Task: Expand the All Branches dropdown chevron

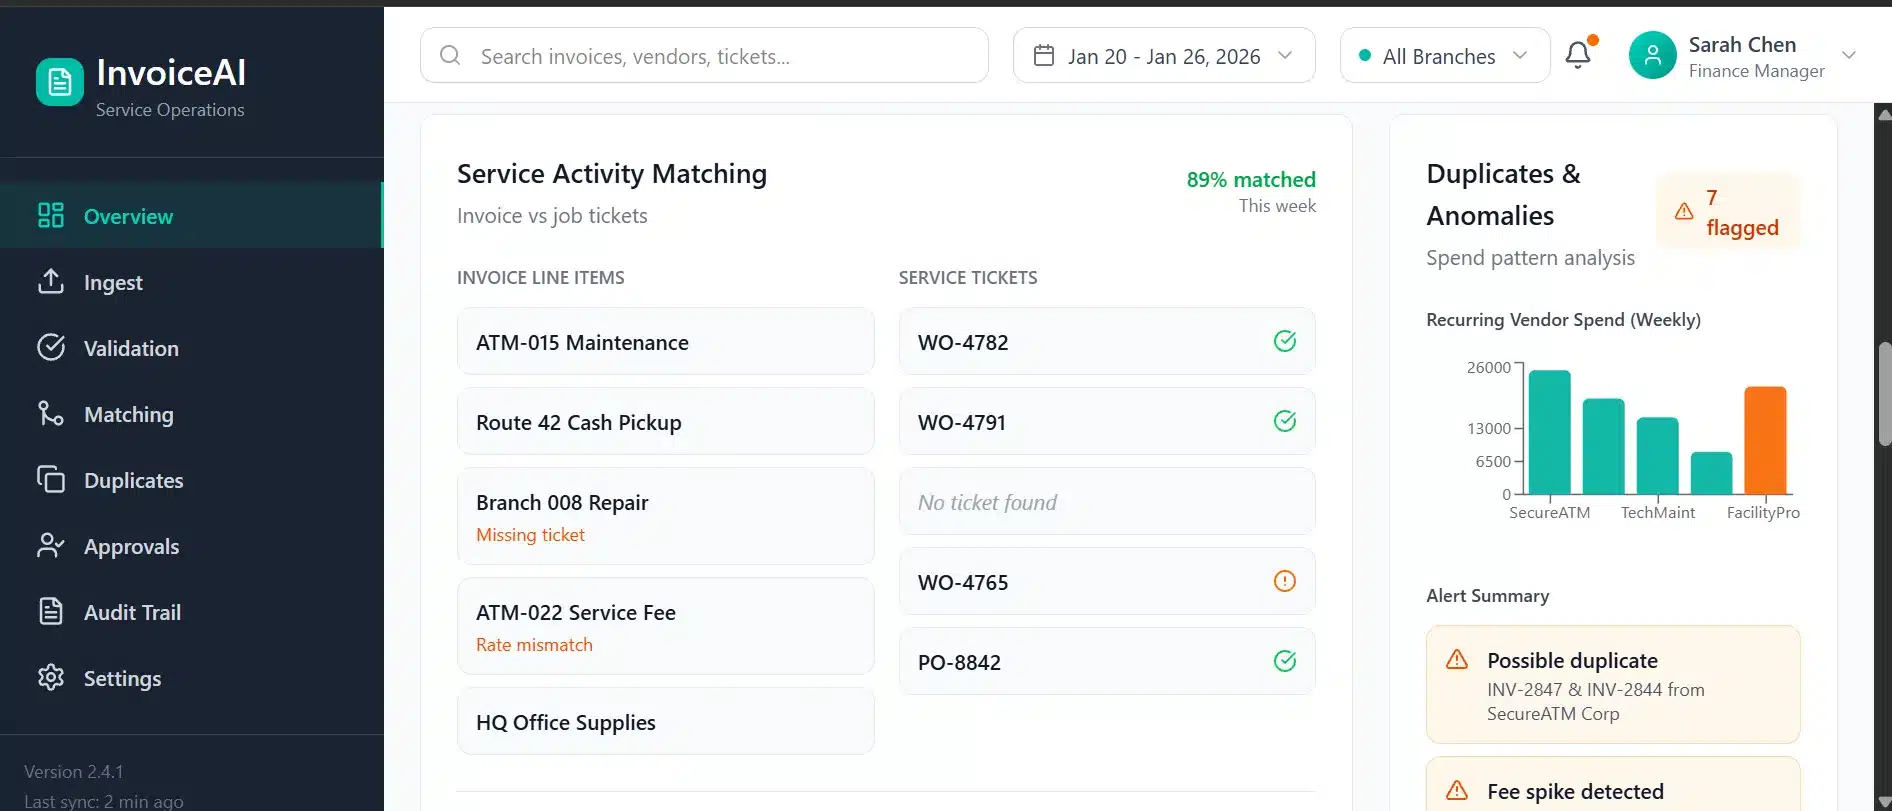Action: (1520, 55)
